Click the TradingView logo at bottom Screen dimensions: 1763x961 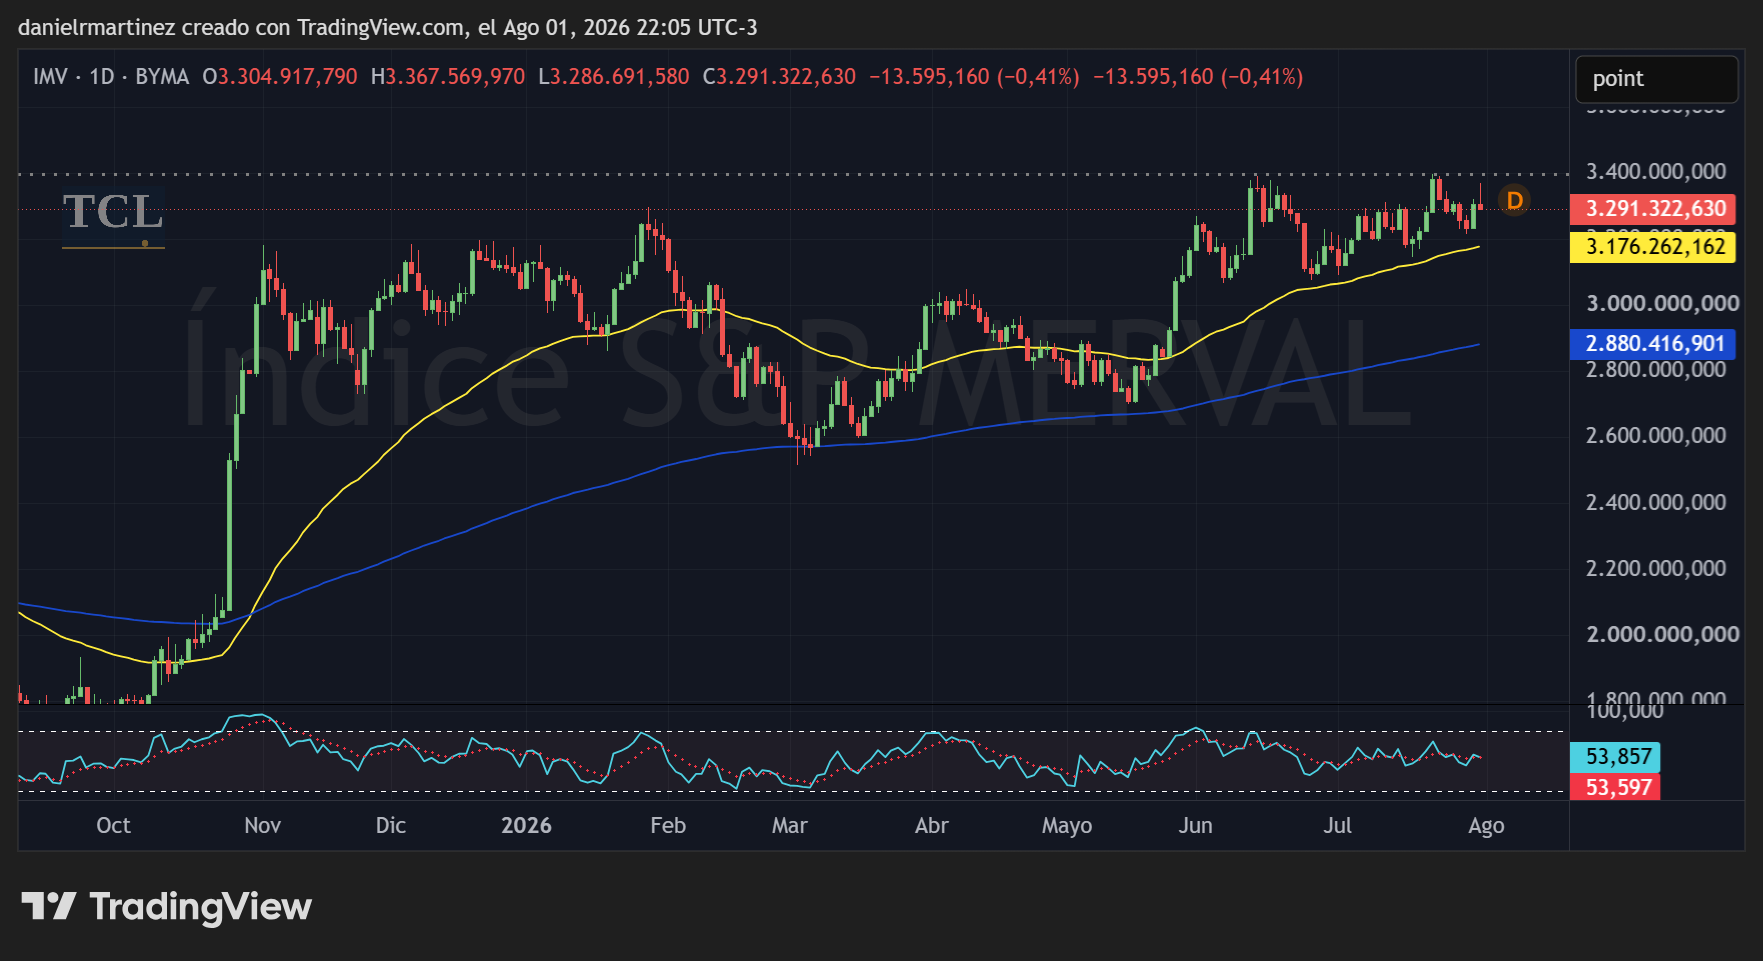tap(167, 907)
